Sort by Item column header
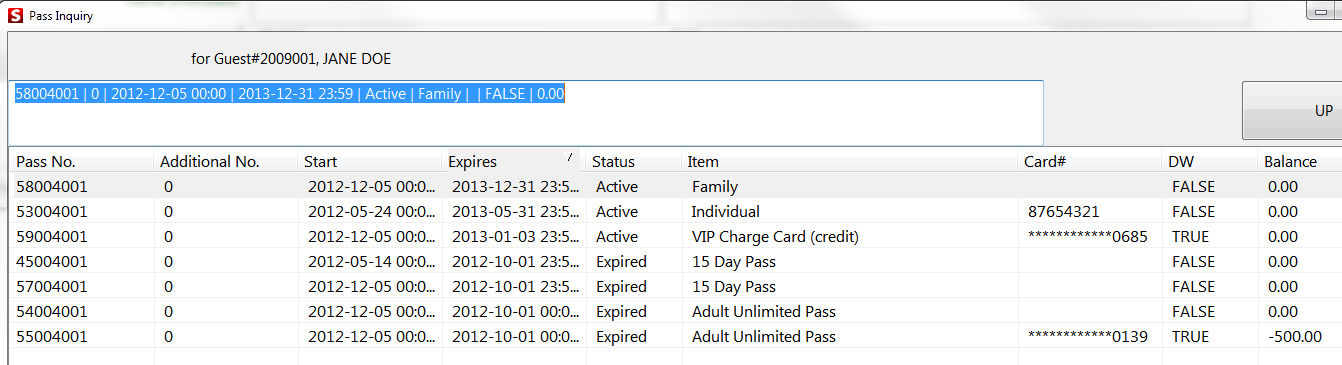Image resolution: width=1342 pixels, height=365 pixels. pos(850,161)
